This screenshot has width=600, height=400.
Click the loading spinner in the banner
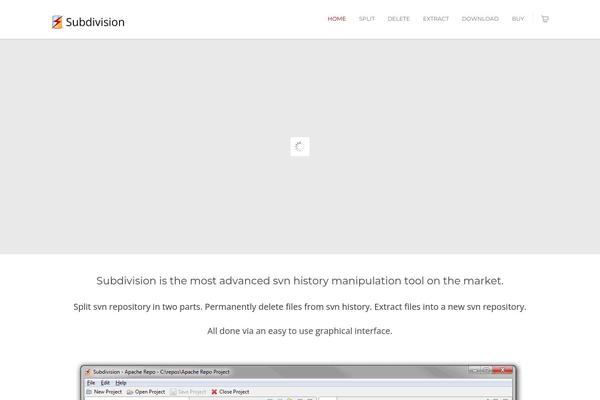[300, 146]
